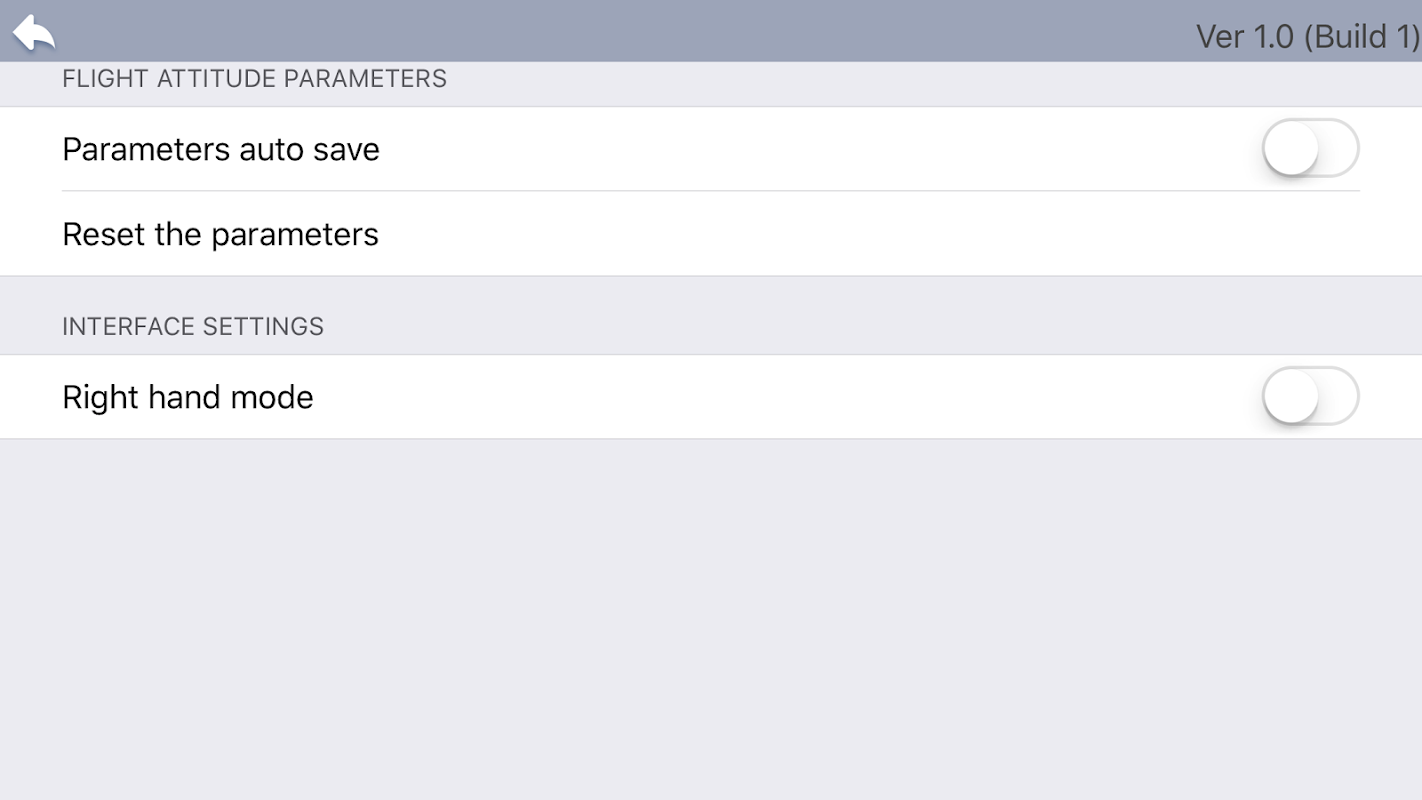Image resolution: width=1422 pixels, height=800 pixels.
Task: Click the FLIGHT ATTITUDE PARAMETERS section header
Action: [254, 79]
